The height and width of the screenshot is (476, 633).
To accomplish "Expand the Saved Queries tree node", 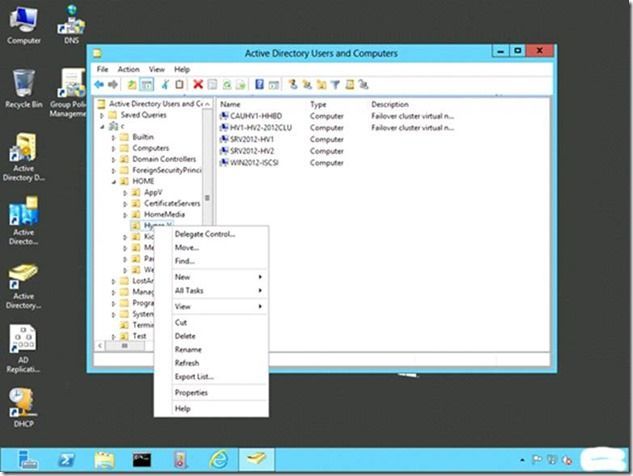I will coord(102,115).
